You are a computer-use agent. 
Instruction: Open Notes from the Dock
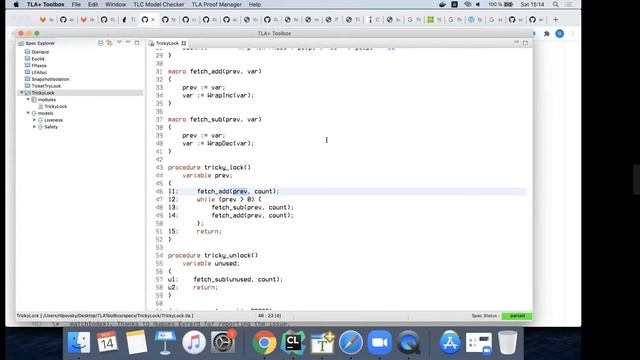136,342
